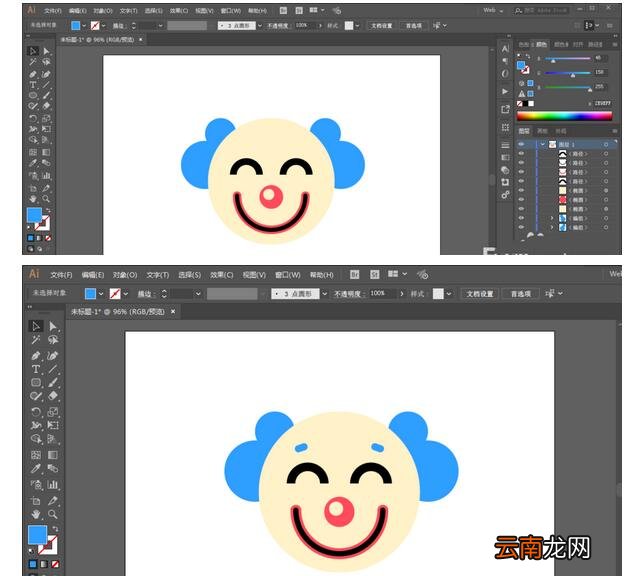Click hex color input field in Color panel
628x576 pixels.
click(603, 103)
